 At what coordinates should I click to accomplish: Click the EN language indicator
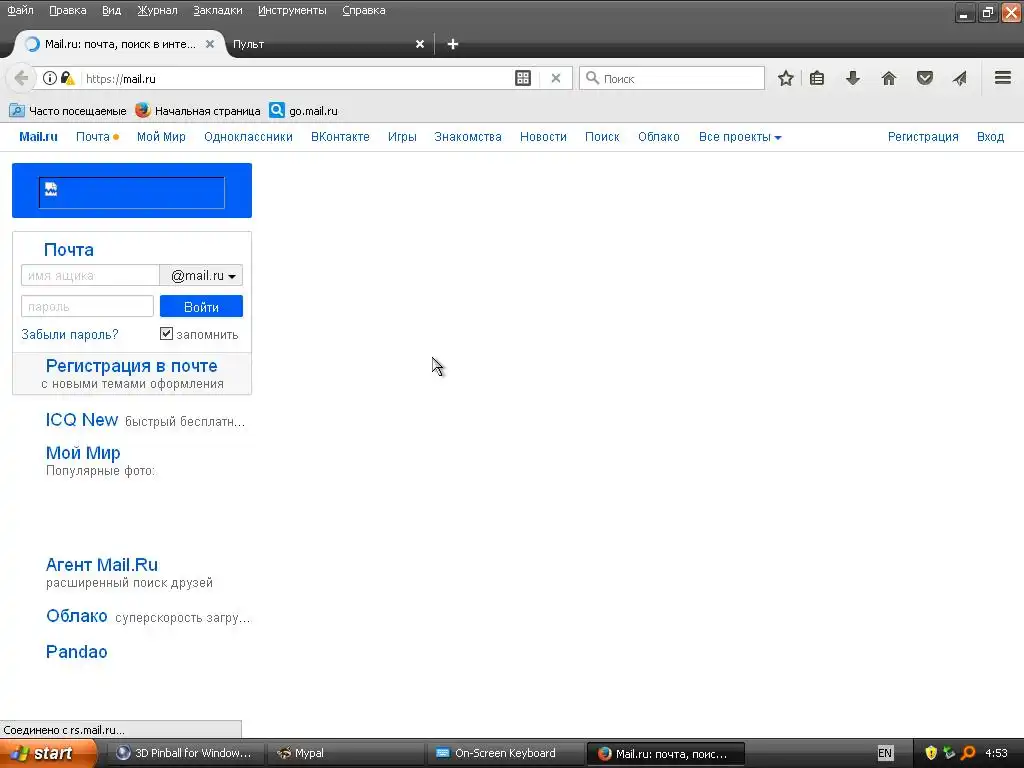(885, 753)
